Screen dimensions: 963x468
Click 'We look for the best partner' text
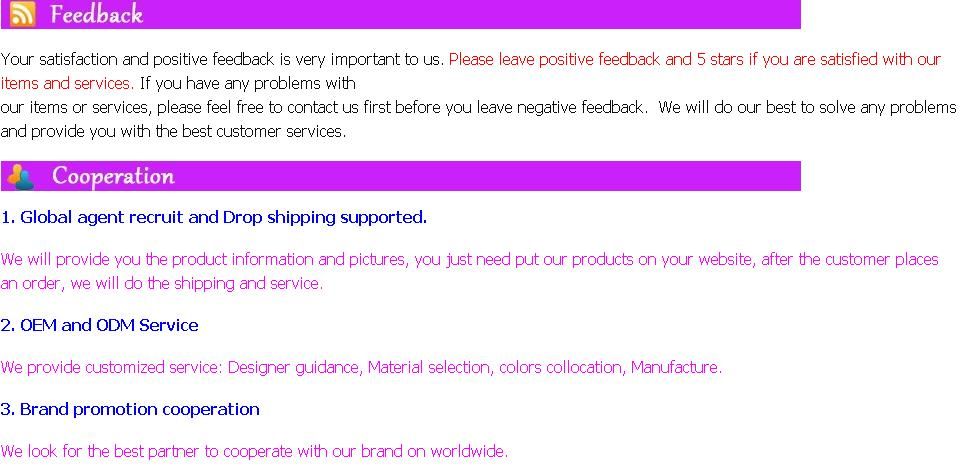point(254,452)
